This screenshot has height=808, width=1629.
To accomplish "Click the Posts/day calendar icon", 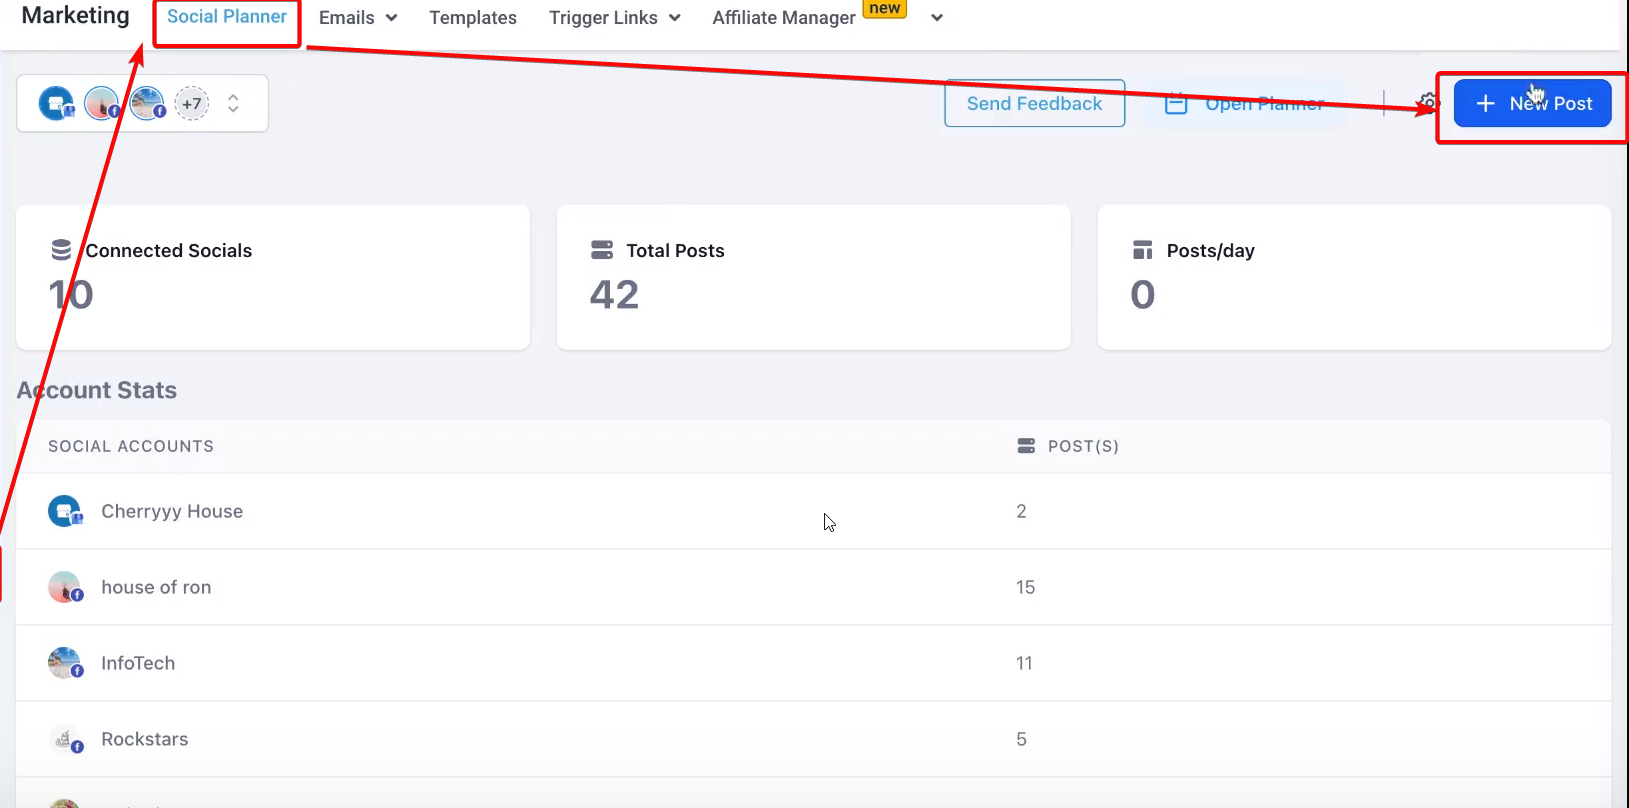I will coord(1142,250).
